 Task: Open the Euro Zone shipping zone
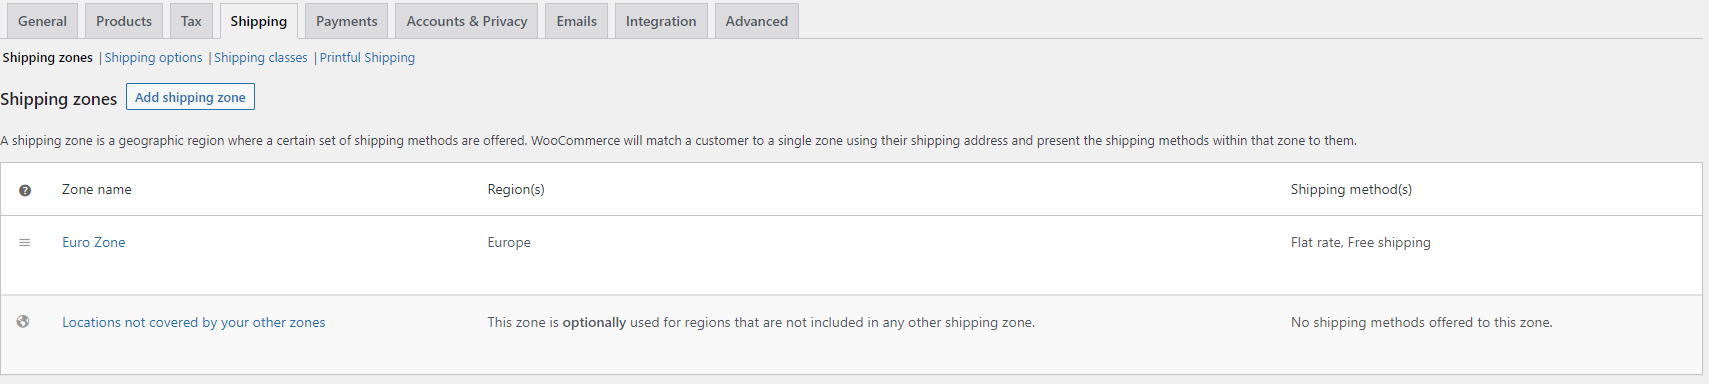coord(94,243)
